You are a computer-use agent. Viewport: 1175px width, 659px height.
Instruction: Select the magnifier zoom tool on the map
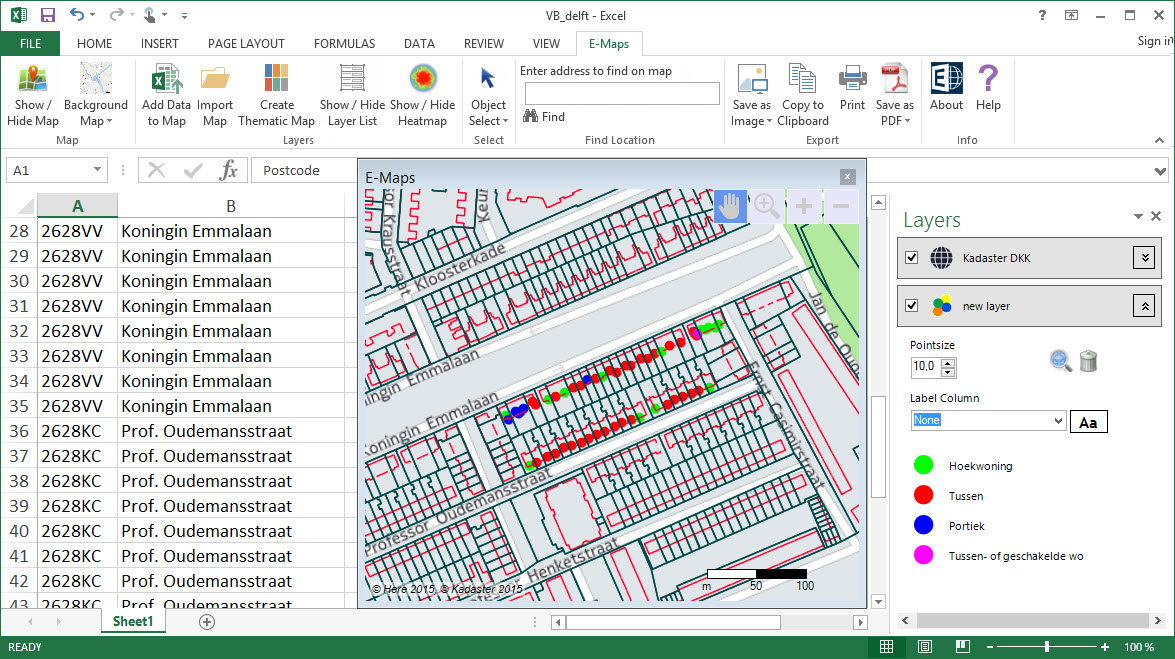click(767, 205)
